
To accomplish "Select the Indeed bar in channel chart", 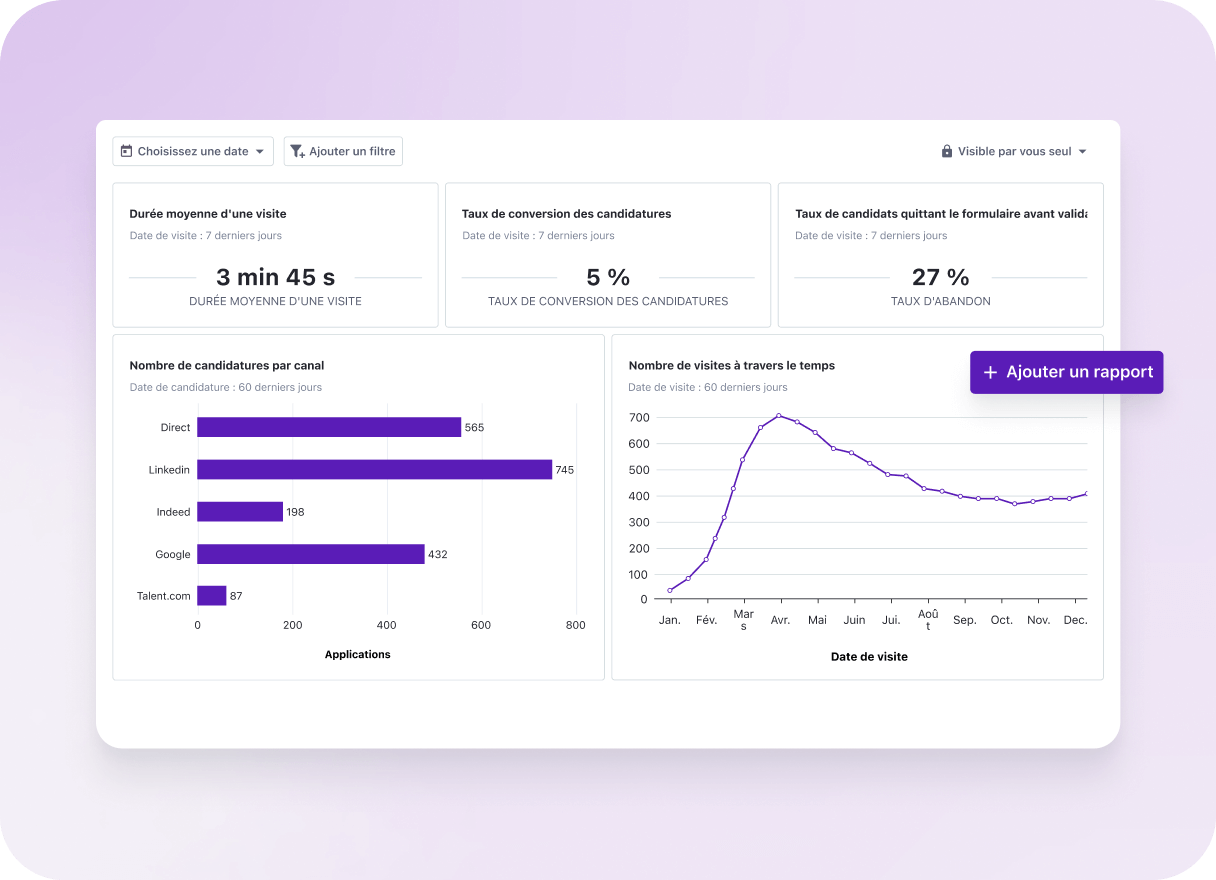I will (240, 511).
